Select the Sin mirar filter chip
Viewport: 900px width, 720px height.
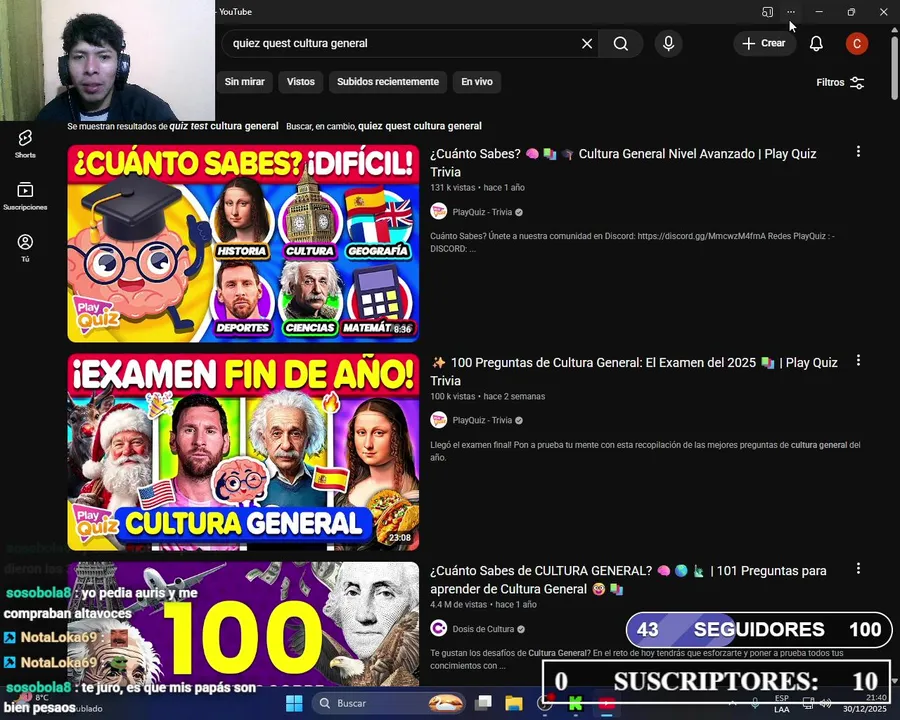pyautogui.click(x=245, y=82)
